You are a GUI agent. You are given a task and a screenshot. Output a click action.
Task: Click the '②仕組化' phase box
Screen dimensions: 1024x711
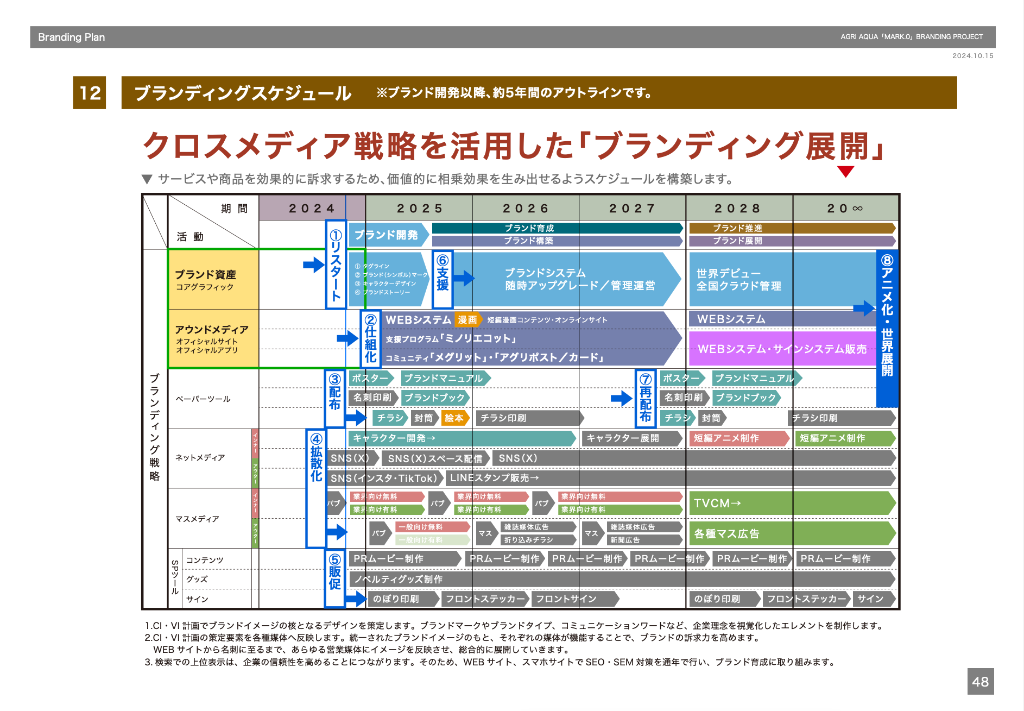370,338
